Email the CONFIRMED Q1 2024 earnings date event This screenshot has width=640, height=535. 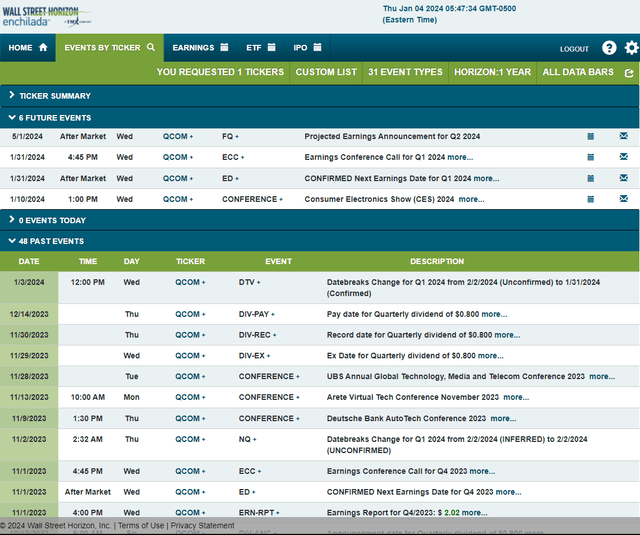click(x=624, y=178)
